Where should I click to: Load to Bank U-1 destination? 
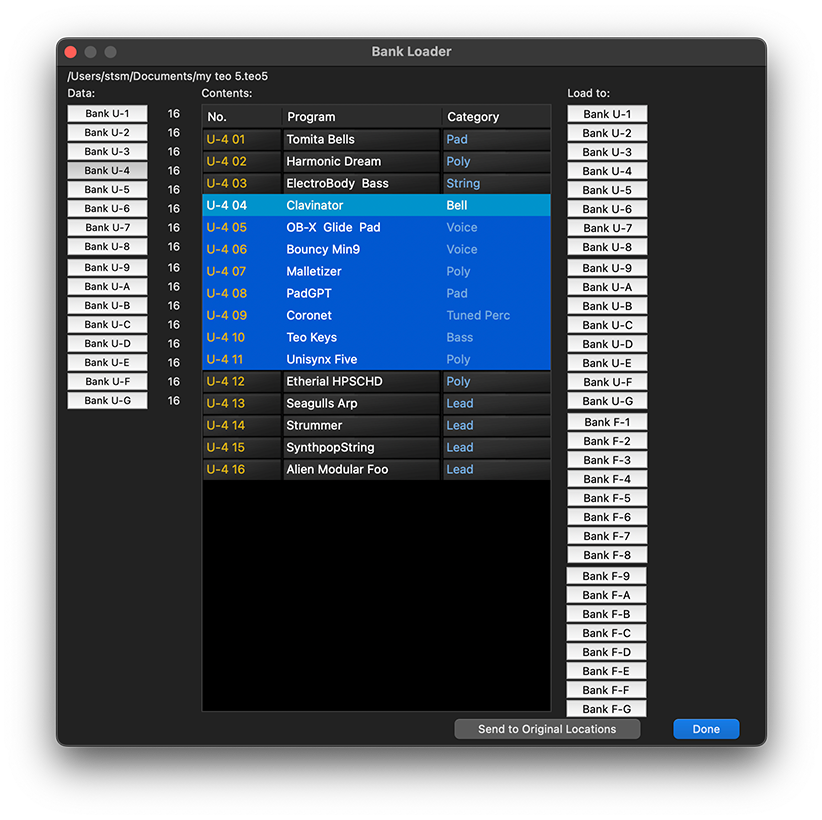[607, 114]
